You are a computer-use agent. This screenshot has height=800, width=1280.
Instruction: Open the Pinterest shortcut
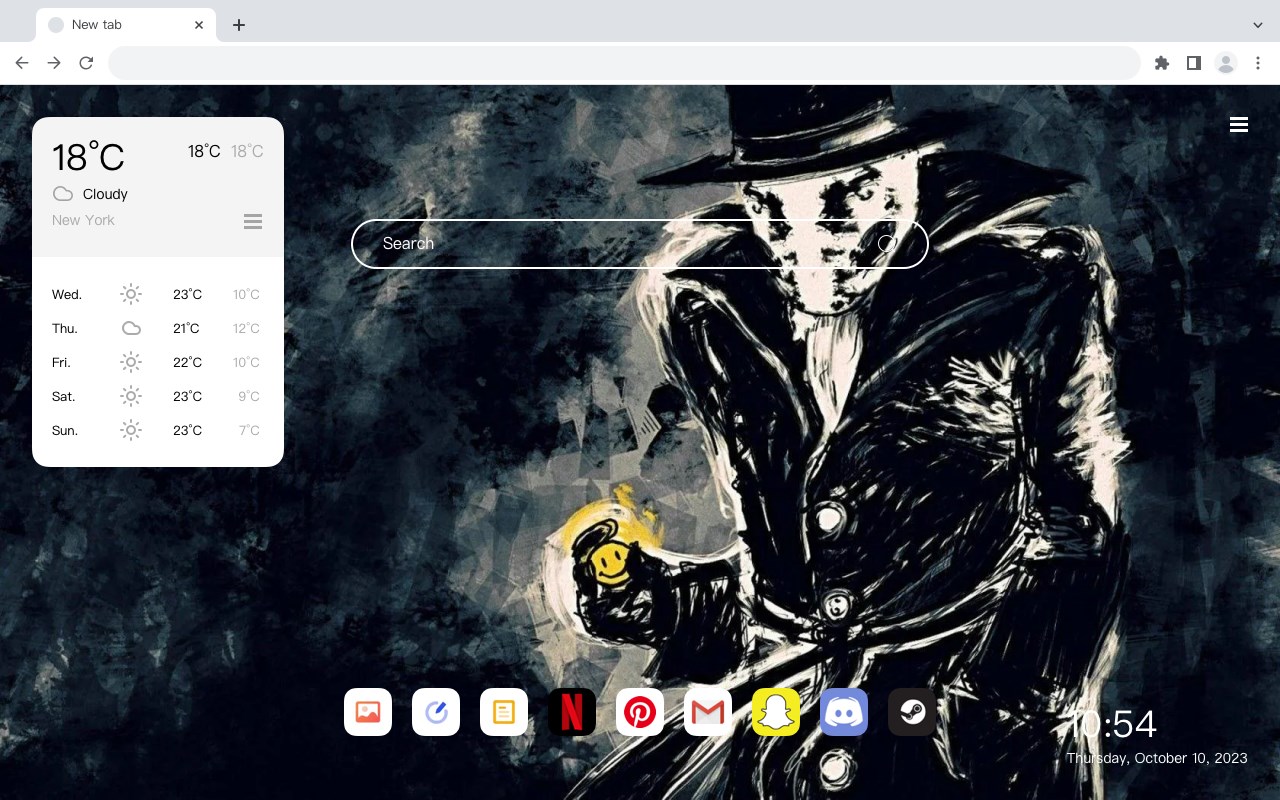tap(640, 712)
